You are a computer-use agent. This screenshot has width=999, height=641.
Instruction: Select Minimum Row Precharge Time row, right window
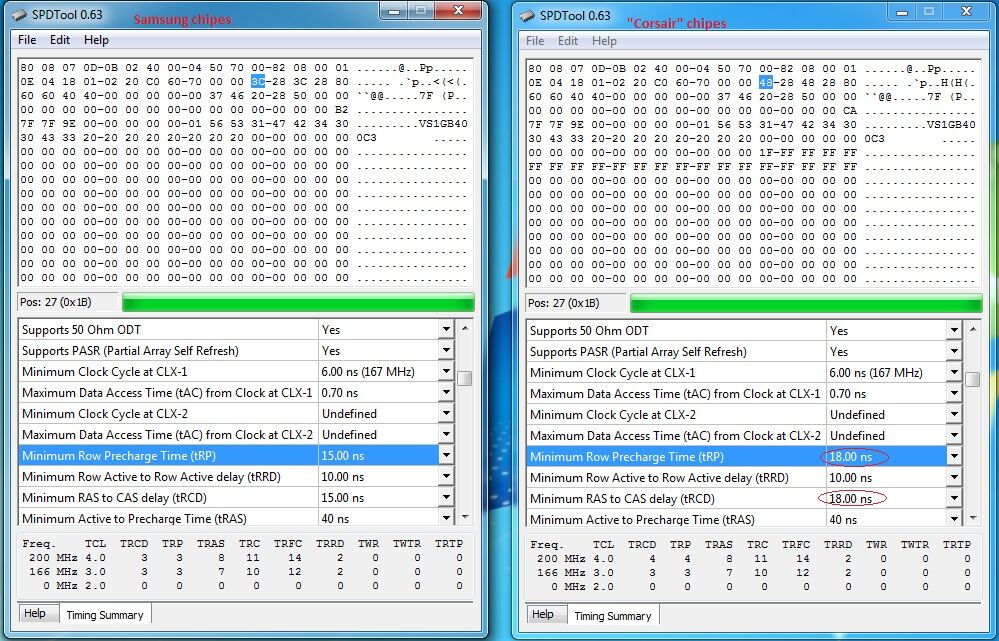(737, 457)
